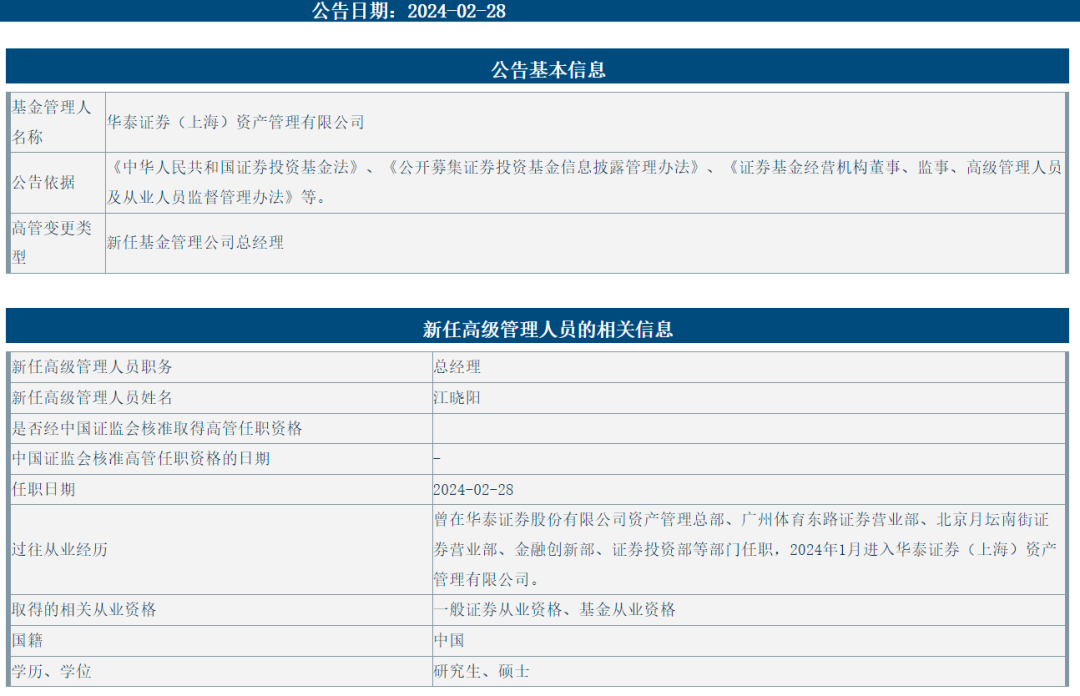Select the 学历、学位 label
Screen dimensions: 1080x696
pos(52,671)
